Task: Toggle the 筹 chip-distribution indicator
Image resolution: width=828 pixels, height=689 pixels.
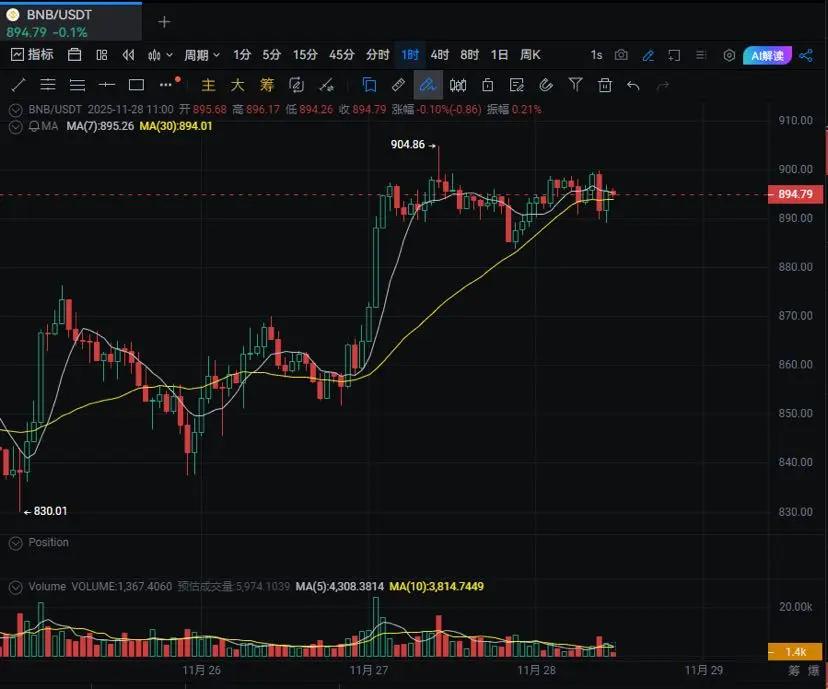Action: point(267,85)
